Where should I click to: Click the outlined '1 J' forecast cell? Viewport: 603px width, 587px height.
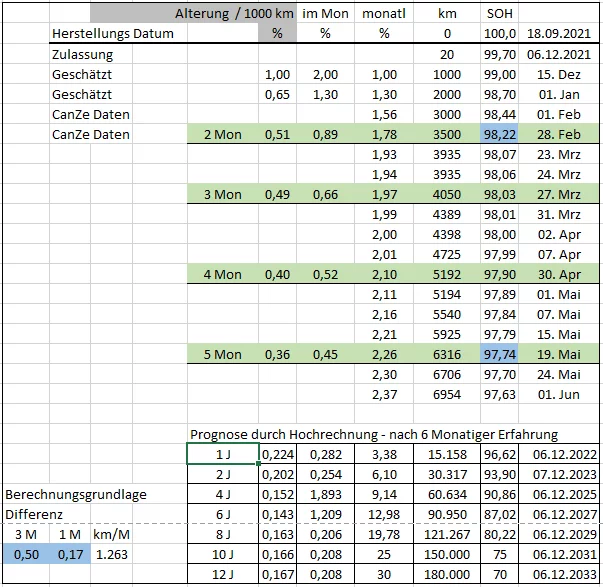222,455
